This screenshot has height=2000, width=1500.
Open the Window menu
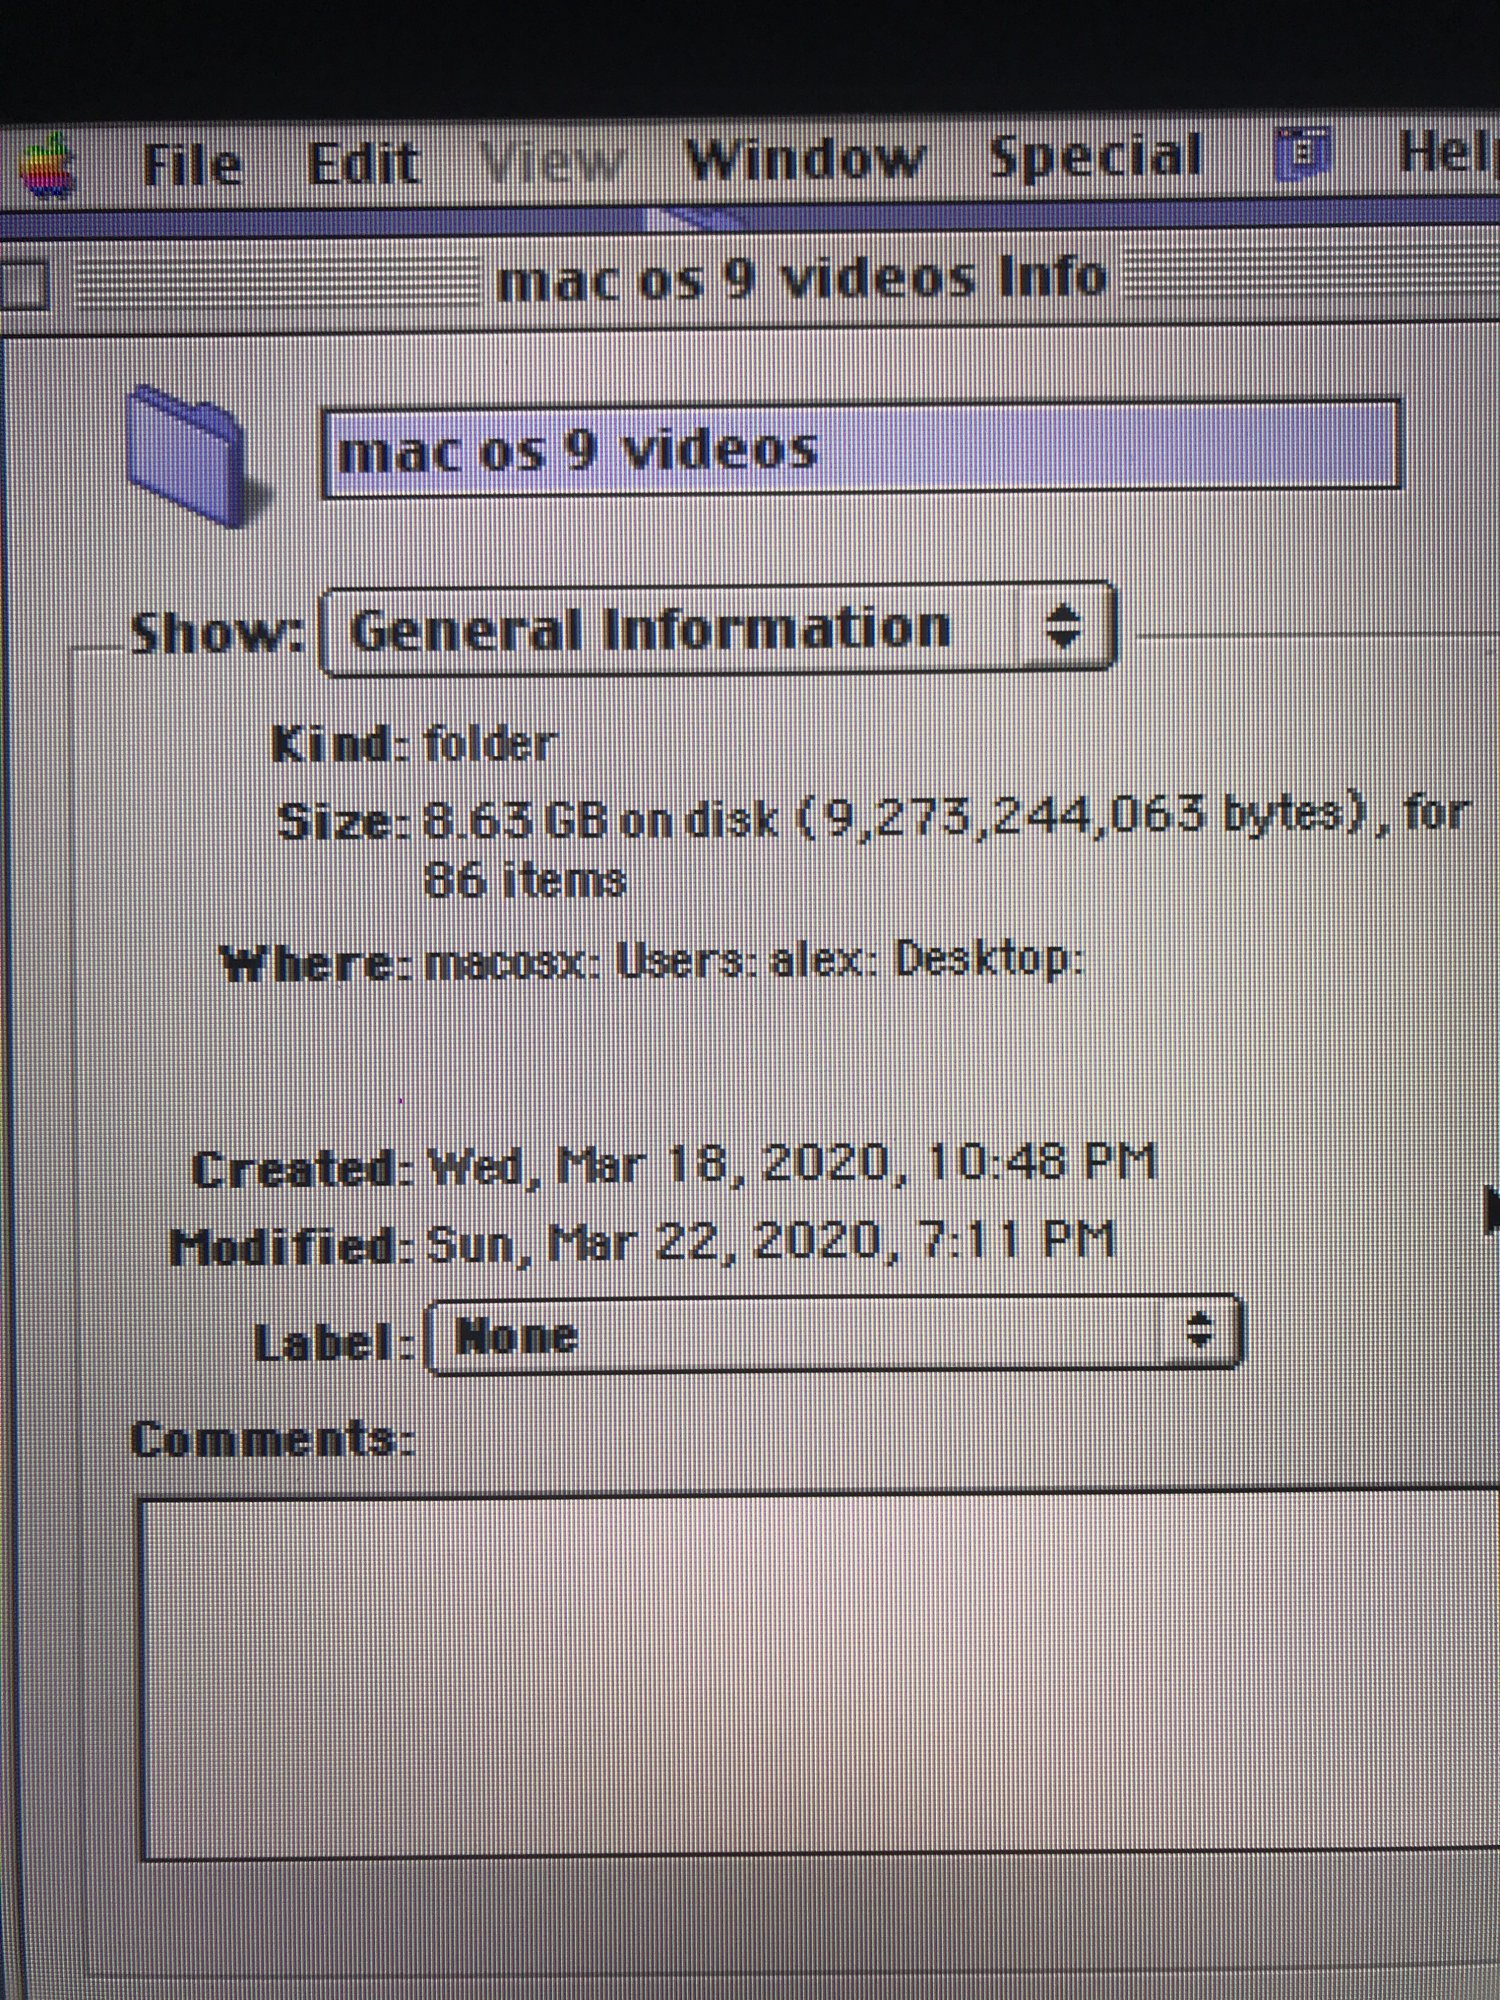(804, 159)
